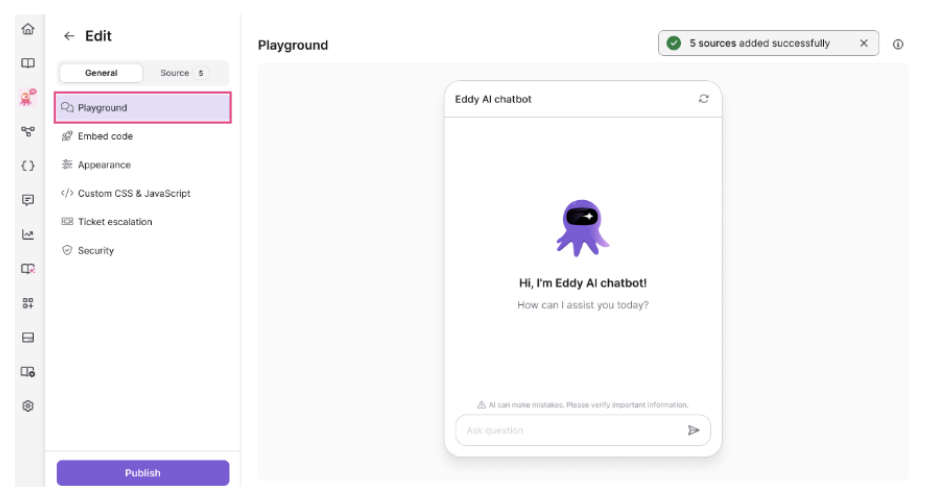942x500 pixels.
Task: Open the Security section
Action: point(96,251)
